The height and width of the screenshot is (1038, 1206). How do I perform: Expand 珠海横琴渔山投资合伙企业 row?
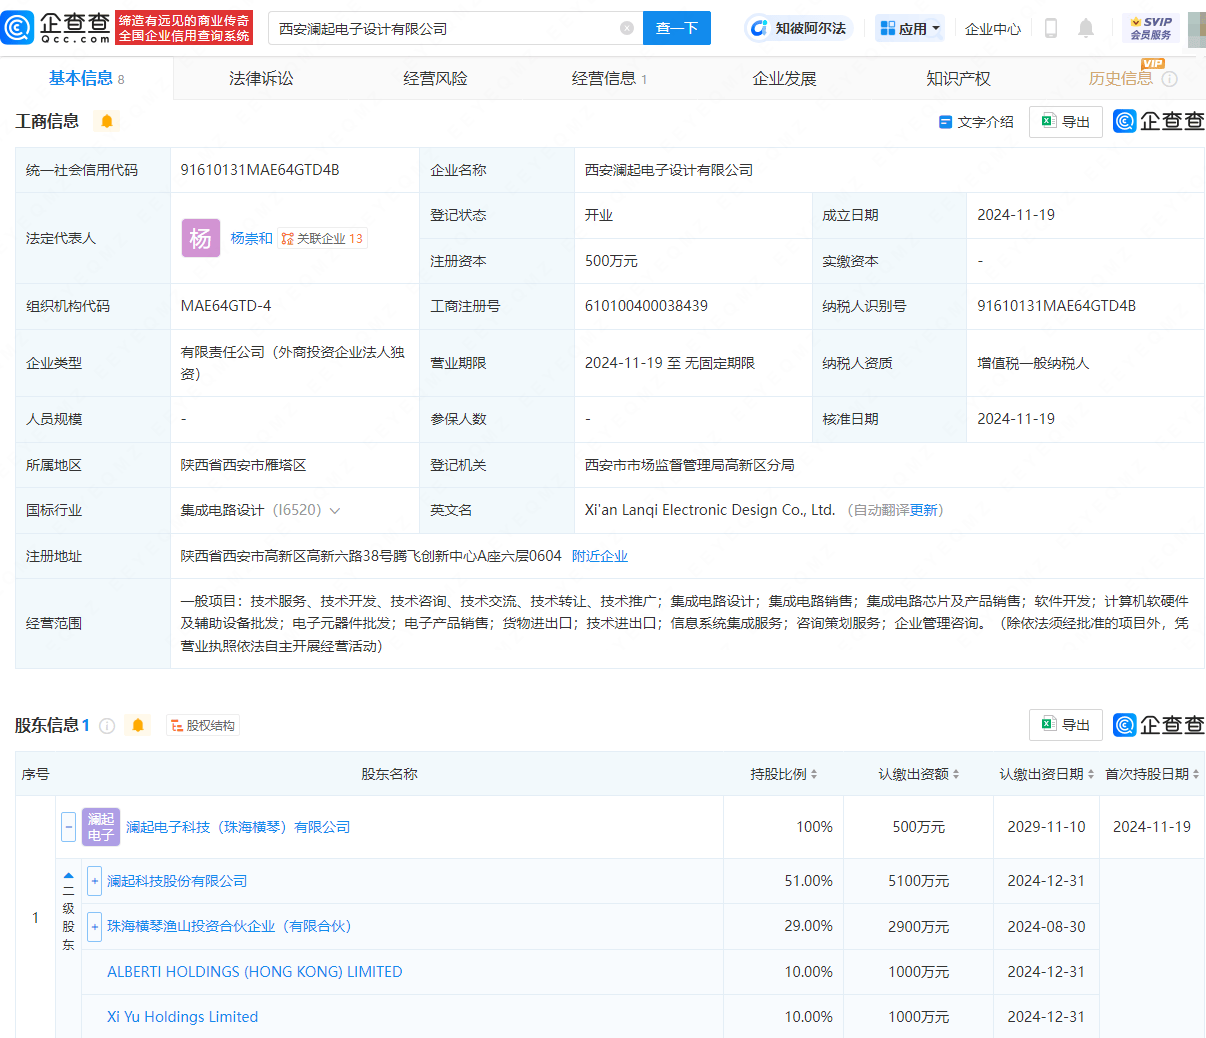coord(95,926)
